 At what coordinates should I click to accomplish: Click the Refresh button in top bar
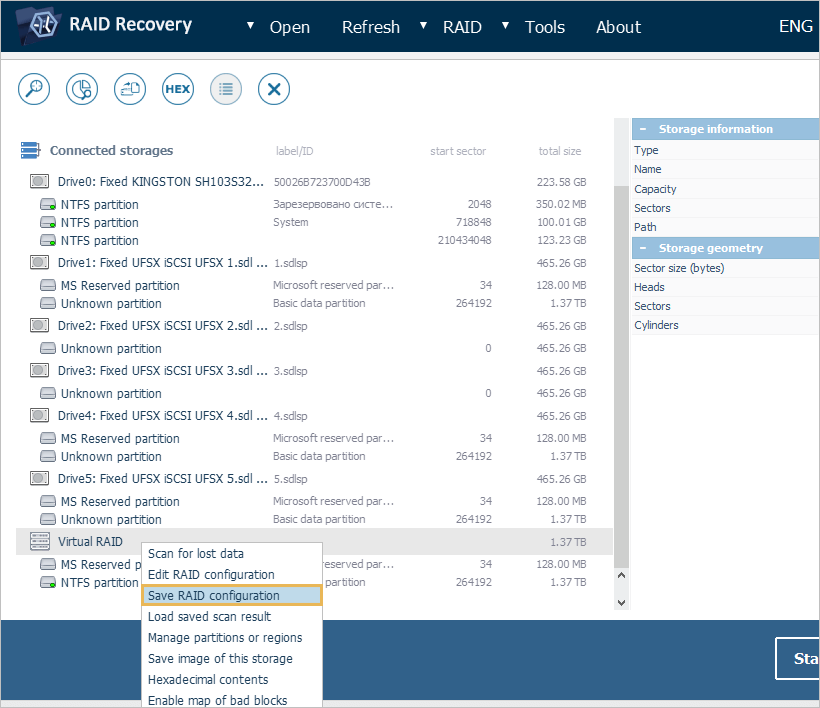(371, 27)
